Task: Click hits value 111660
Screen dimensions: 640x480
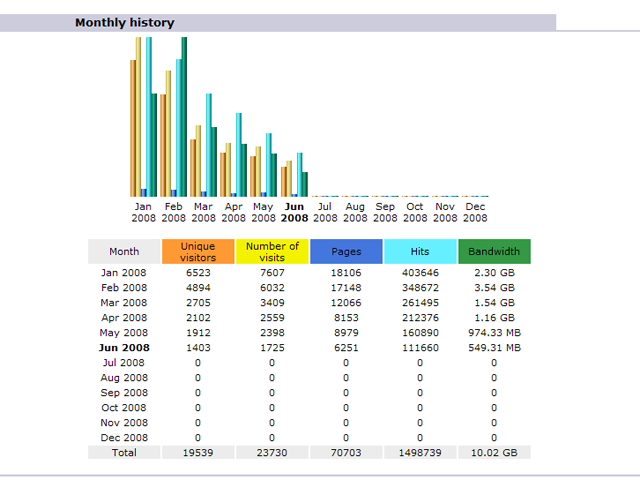Action: (420, 348)
